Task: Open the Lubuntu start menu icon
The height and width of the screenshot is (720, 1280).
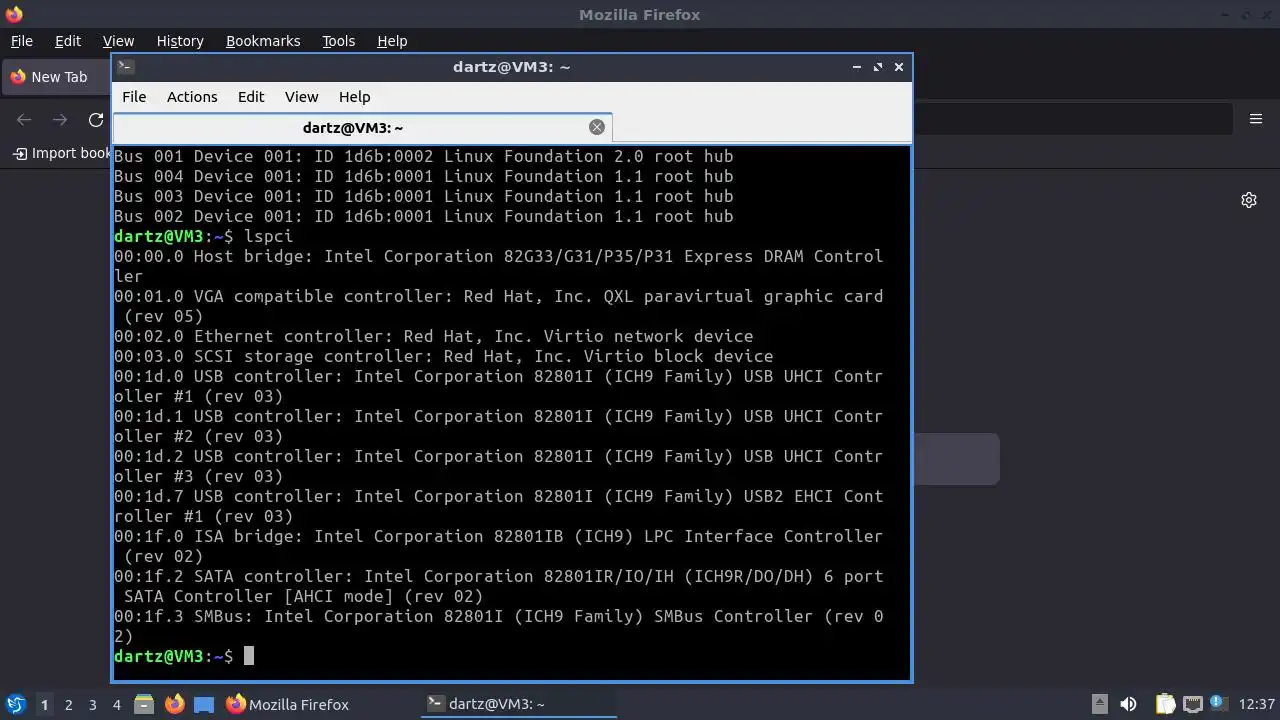Action: pos(16,704)
